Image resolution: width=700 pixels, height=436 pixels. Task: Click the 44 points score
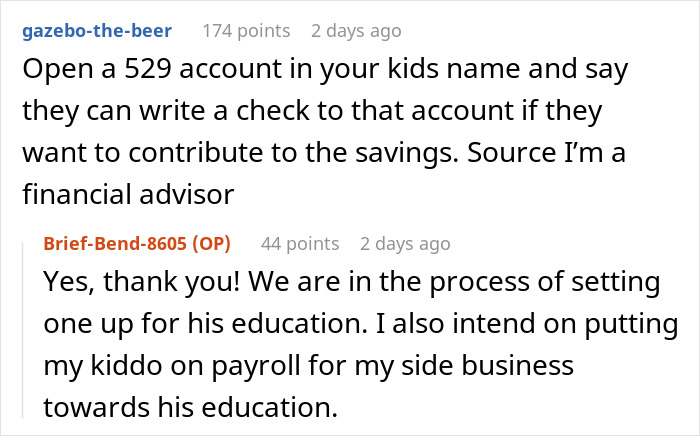tap(300, 244)
